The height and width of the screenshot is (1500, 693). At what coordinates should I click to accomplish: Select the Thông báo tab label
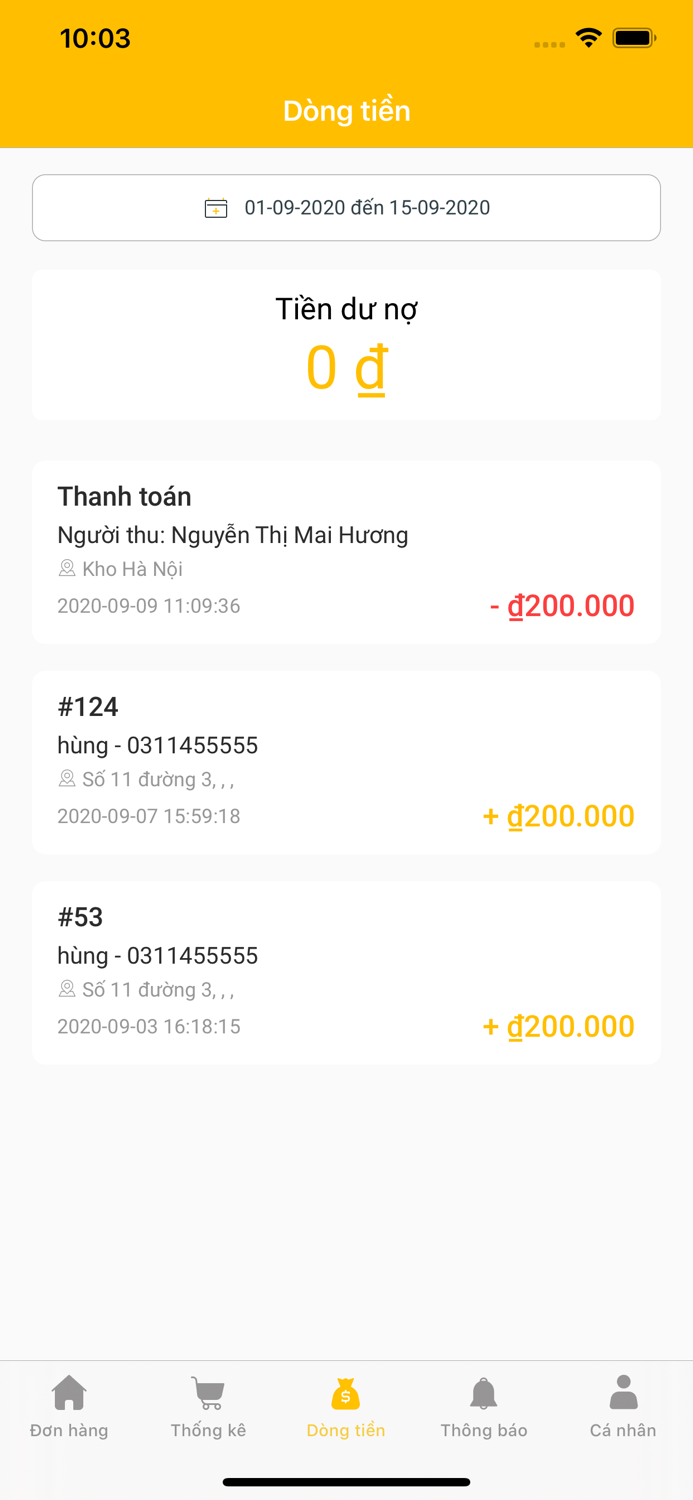(484, 1430)
